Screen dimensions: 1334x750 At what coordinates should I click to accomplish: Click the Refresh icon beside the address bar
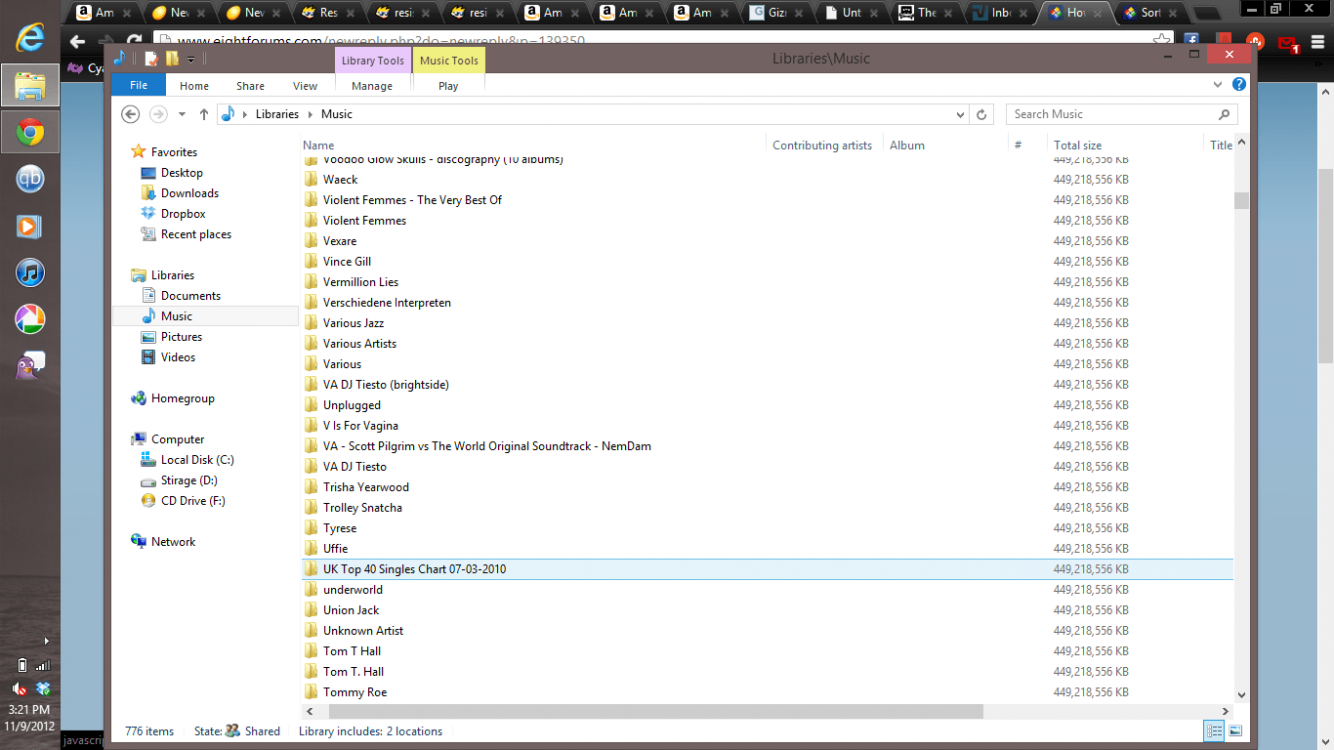coord(981,114)
